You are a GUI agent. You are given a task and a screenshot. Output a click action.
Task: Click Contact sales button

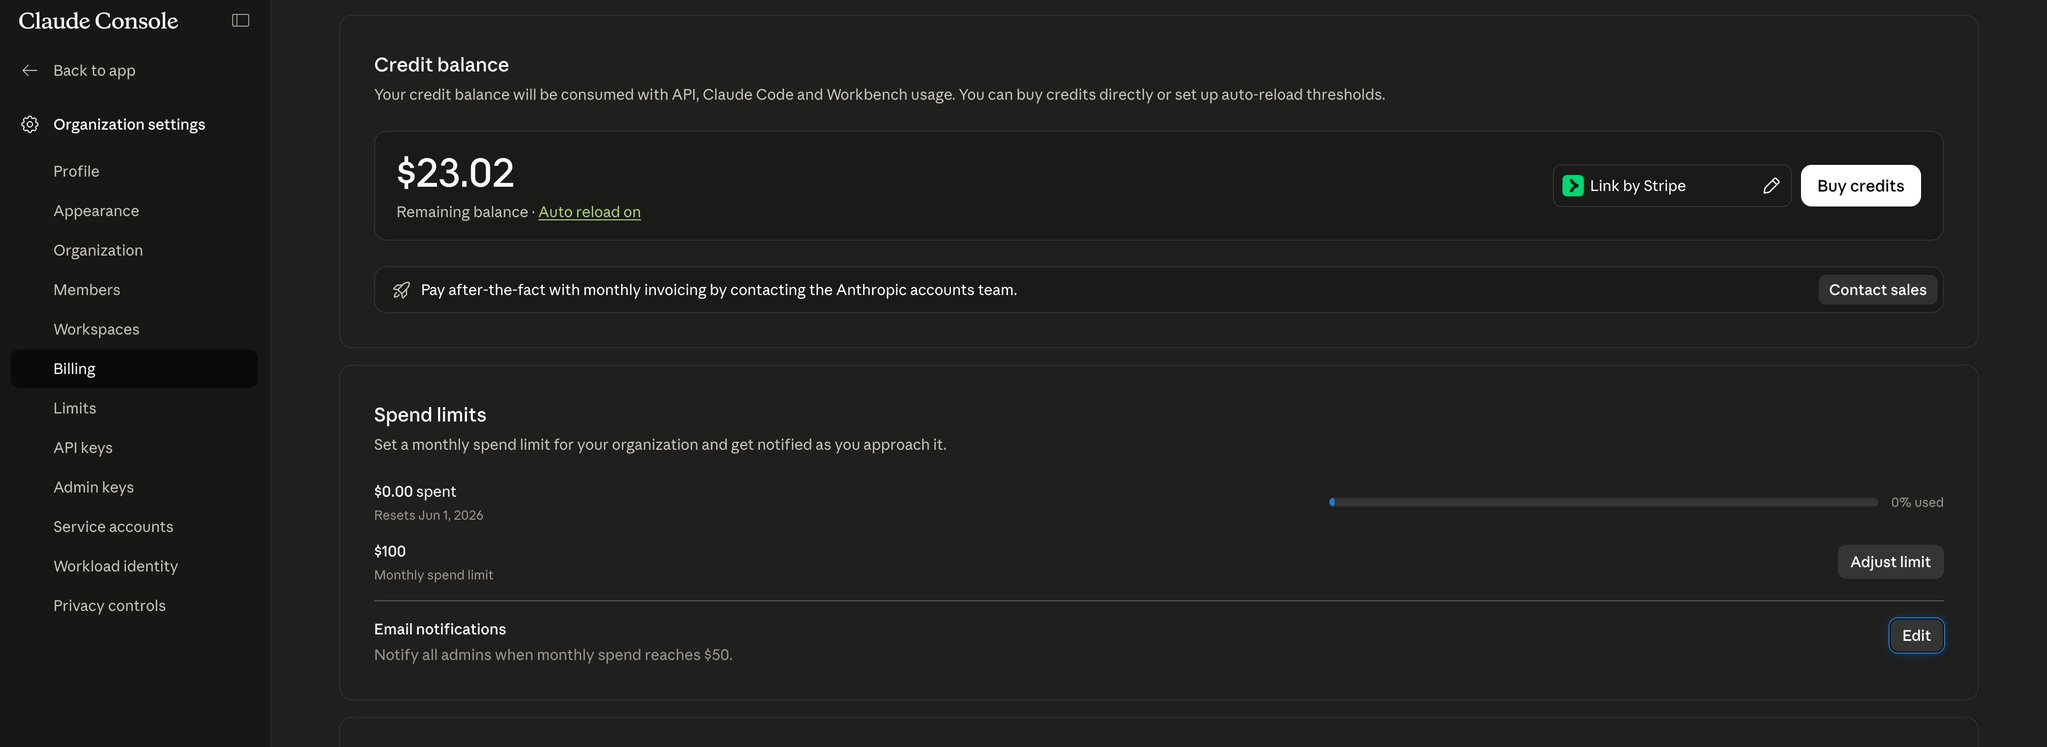pyautogui.click(x=1877, y=290)
